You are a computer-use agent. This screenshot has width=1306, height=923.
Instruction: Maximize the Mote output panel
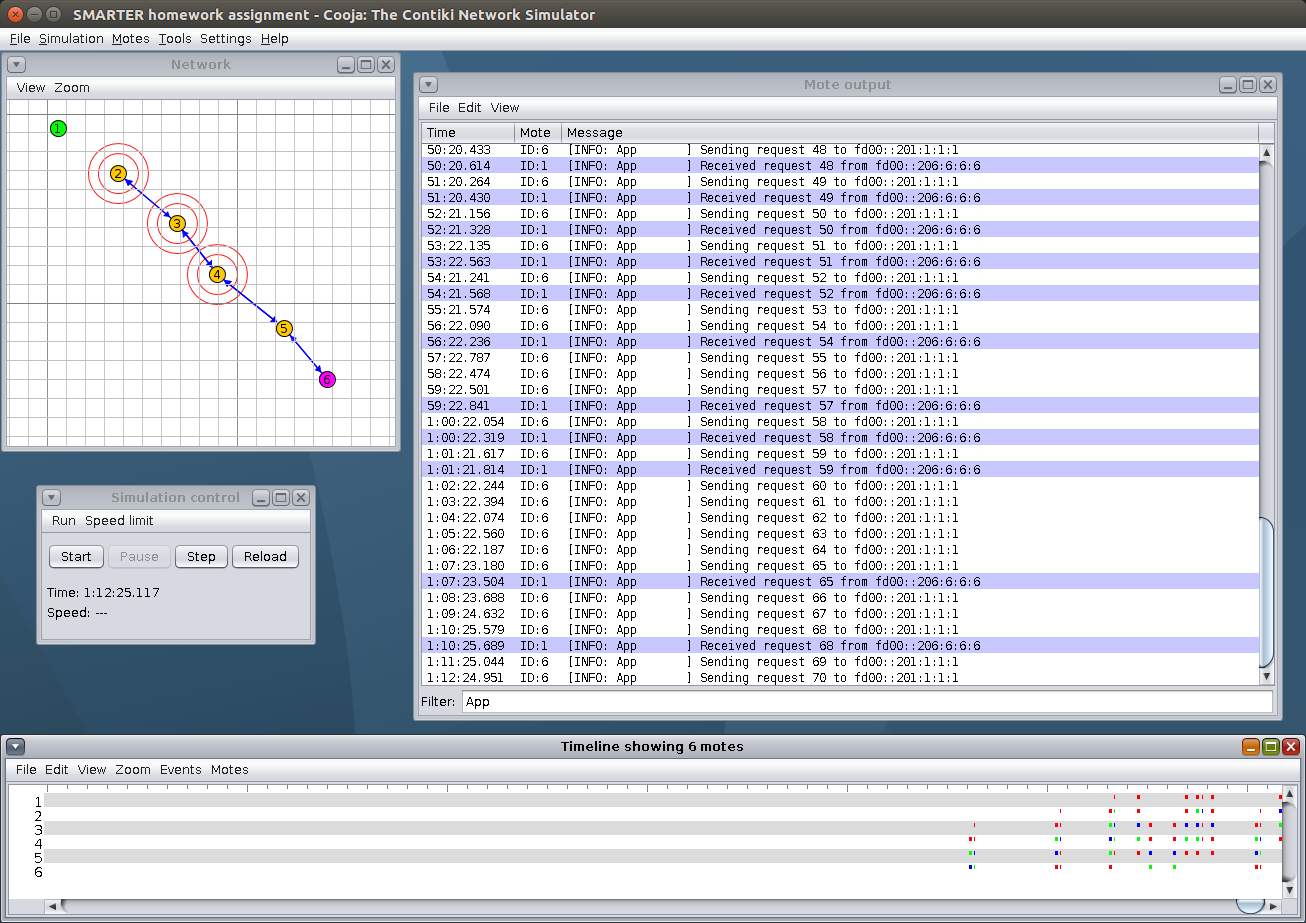point(1248,85)
